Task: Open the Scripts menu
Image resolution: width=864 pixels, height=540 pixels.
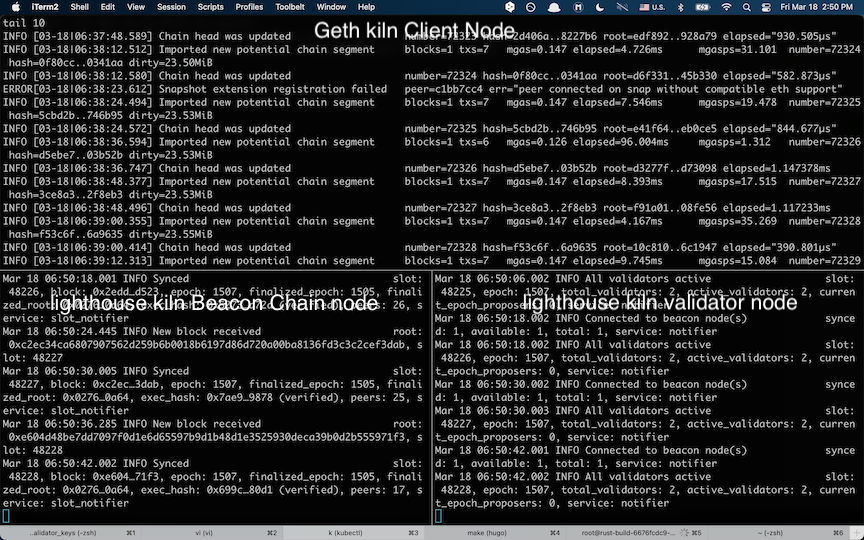Action: [210, 7]
